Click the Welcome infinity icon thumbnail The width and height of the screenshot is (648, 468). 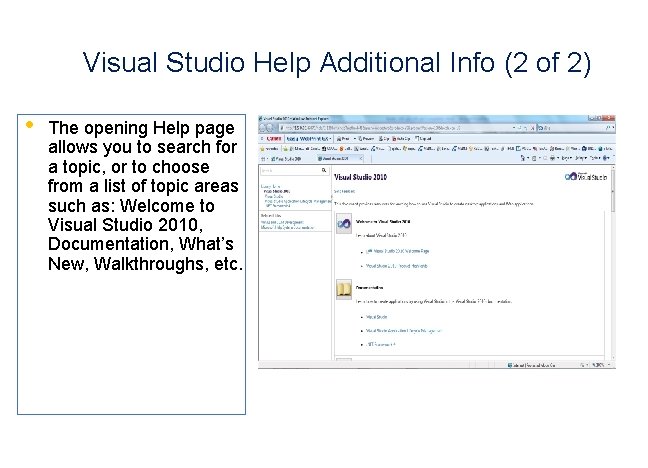tap(344, 224)
